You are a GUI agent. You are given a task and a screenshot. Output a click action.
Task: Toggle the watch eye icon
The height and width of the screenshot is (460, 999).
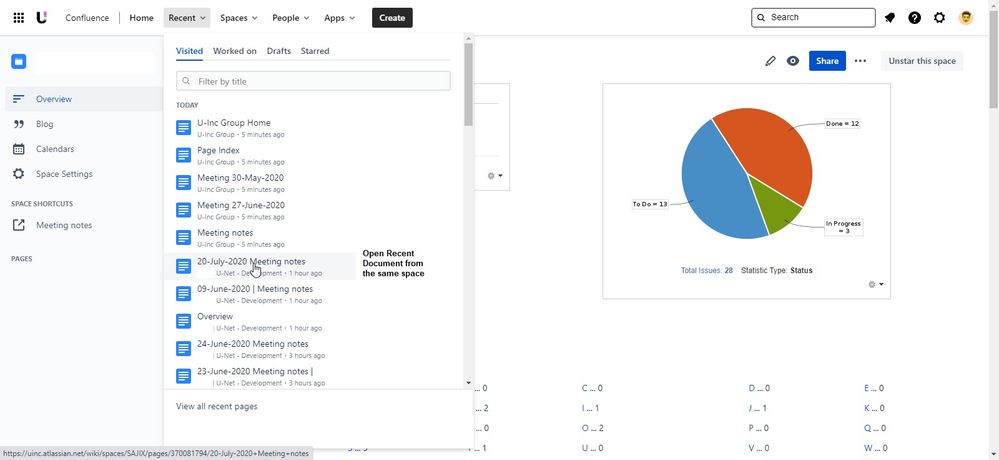tap(793, 61)
